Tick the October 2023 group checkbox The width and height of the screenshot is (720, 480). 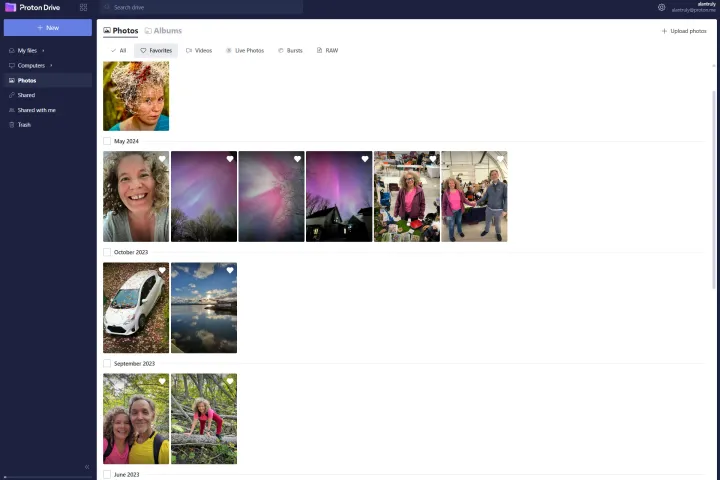tap(107, 252)
